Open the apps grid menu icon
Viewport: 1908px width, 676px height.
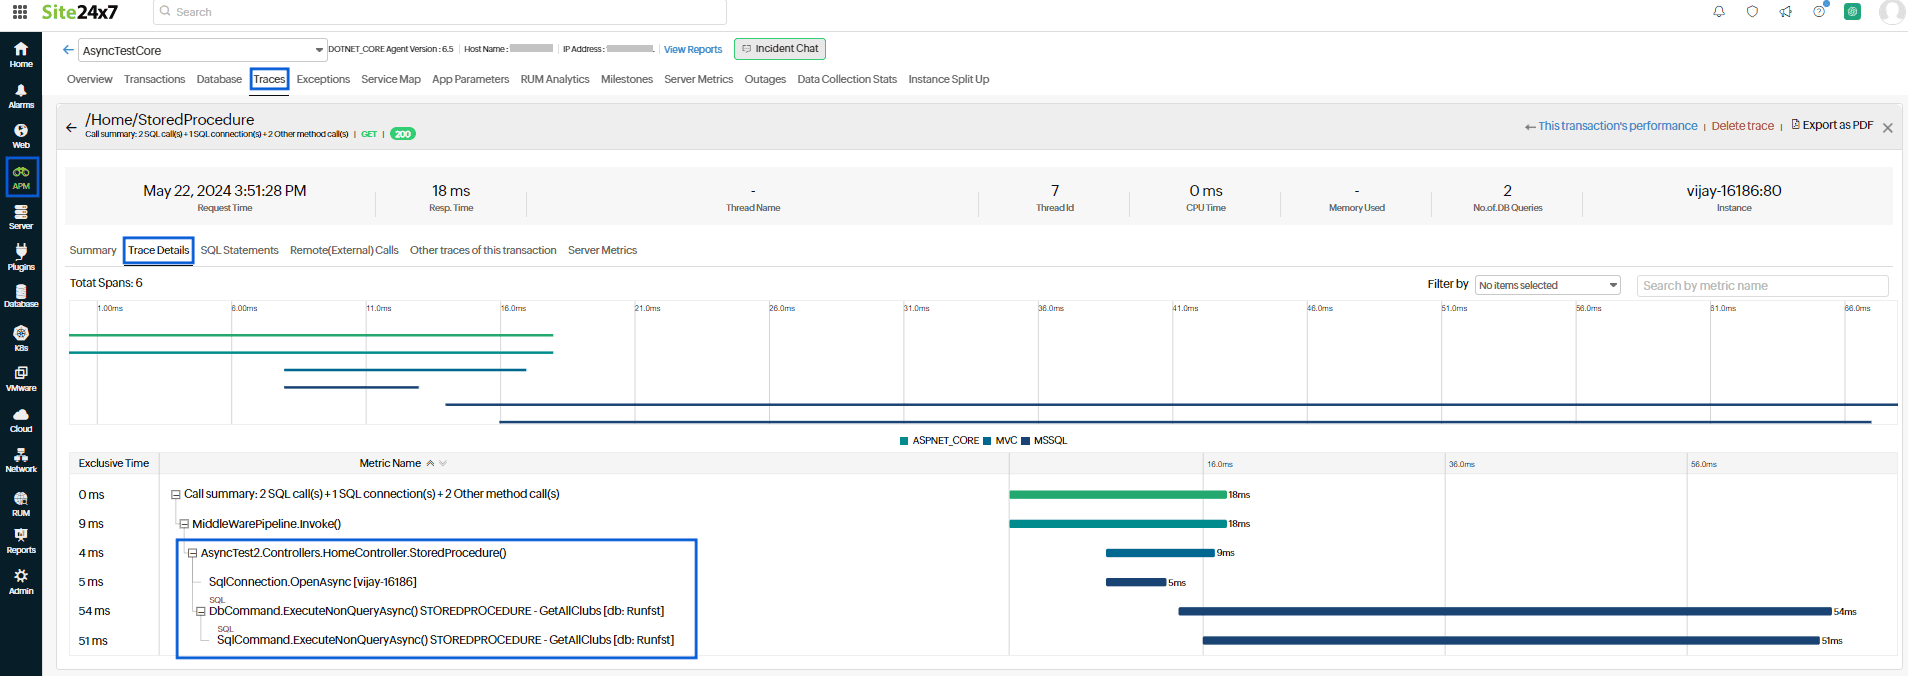click(x=20, y=12)
